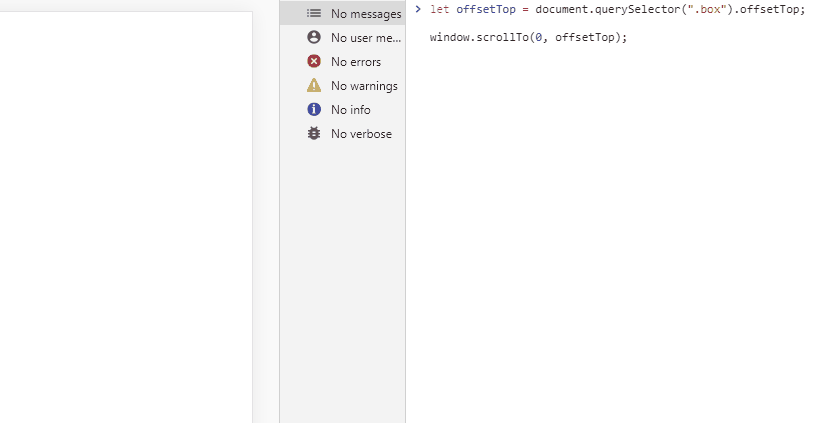Show the "No info" label's messages
817x423 pixels.
pos(350,109)
